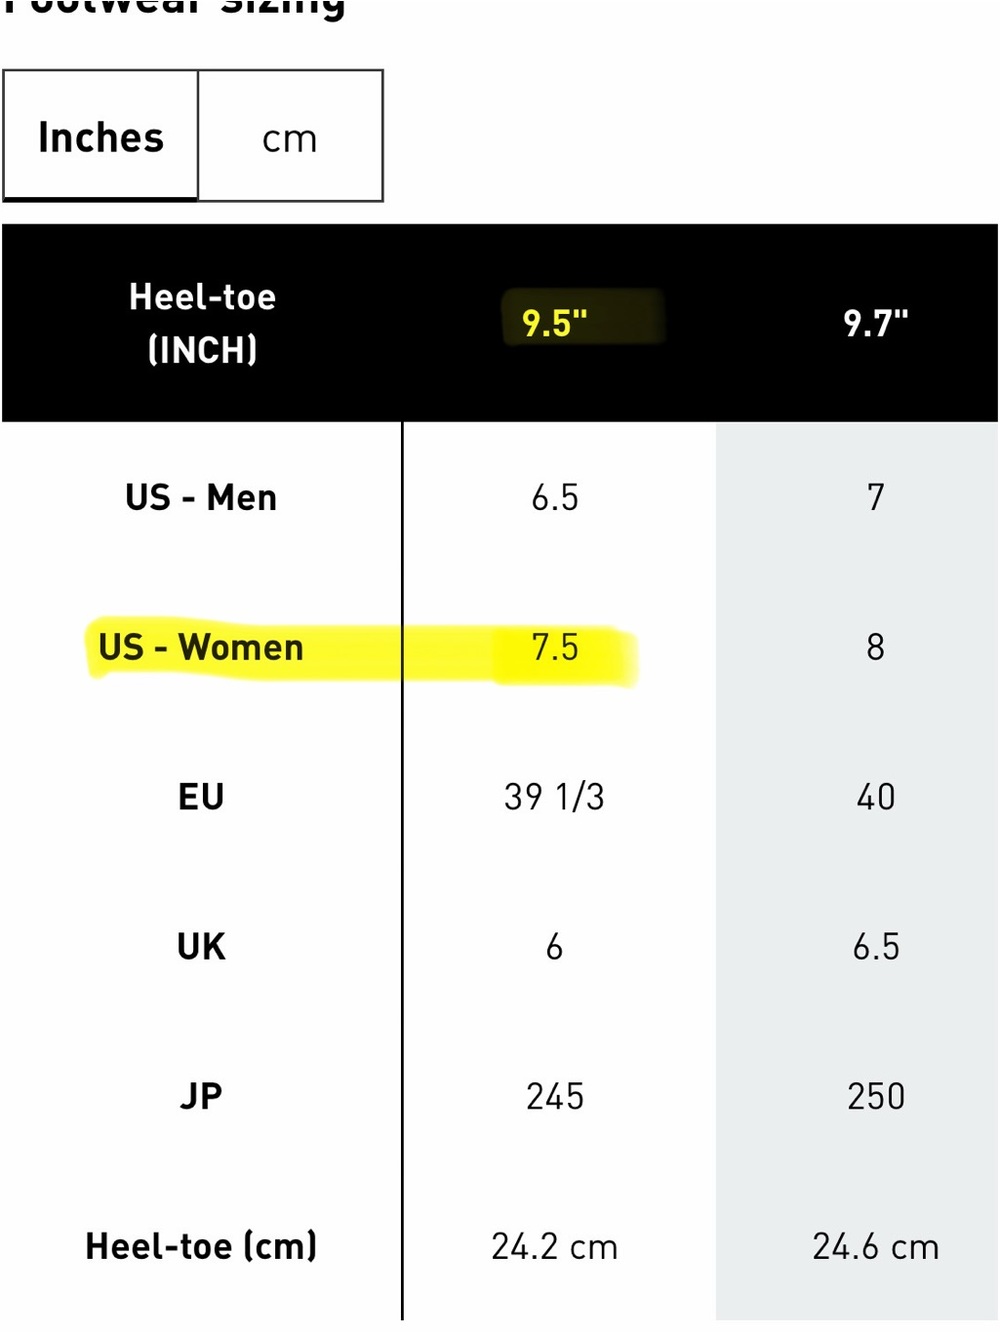Click the highlighted US - Women label
This screenshot has height=1333, width=1000.
click(201, 647)
